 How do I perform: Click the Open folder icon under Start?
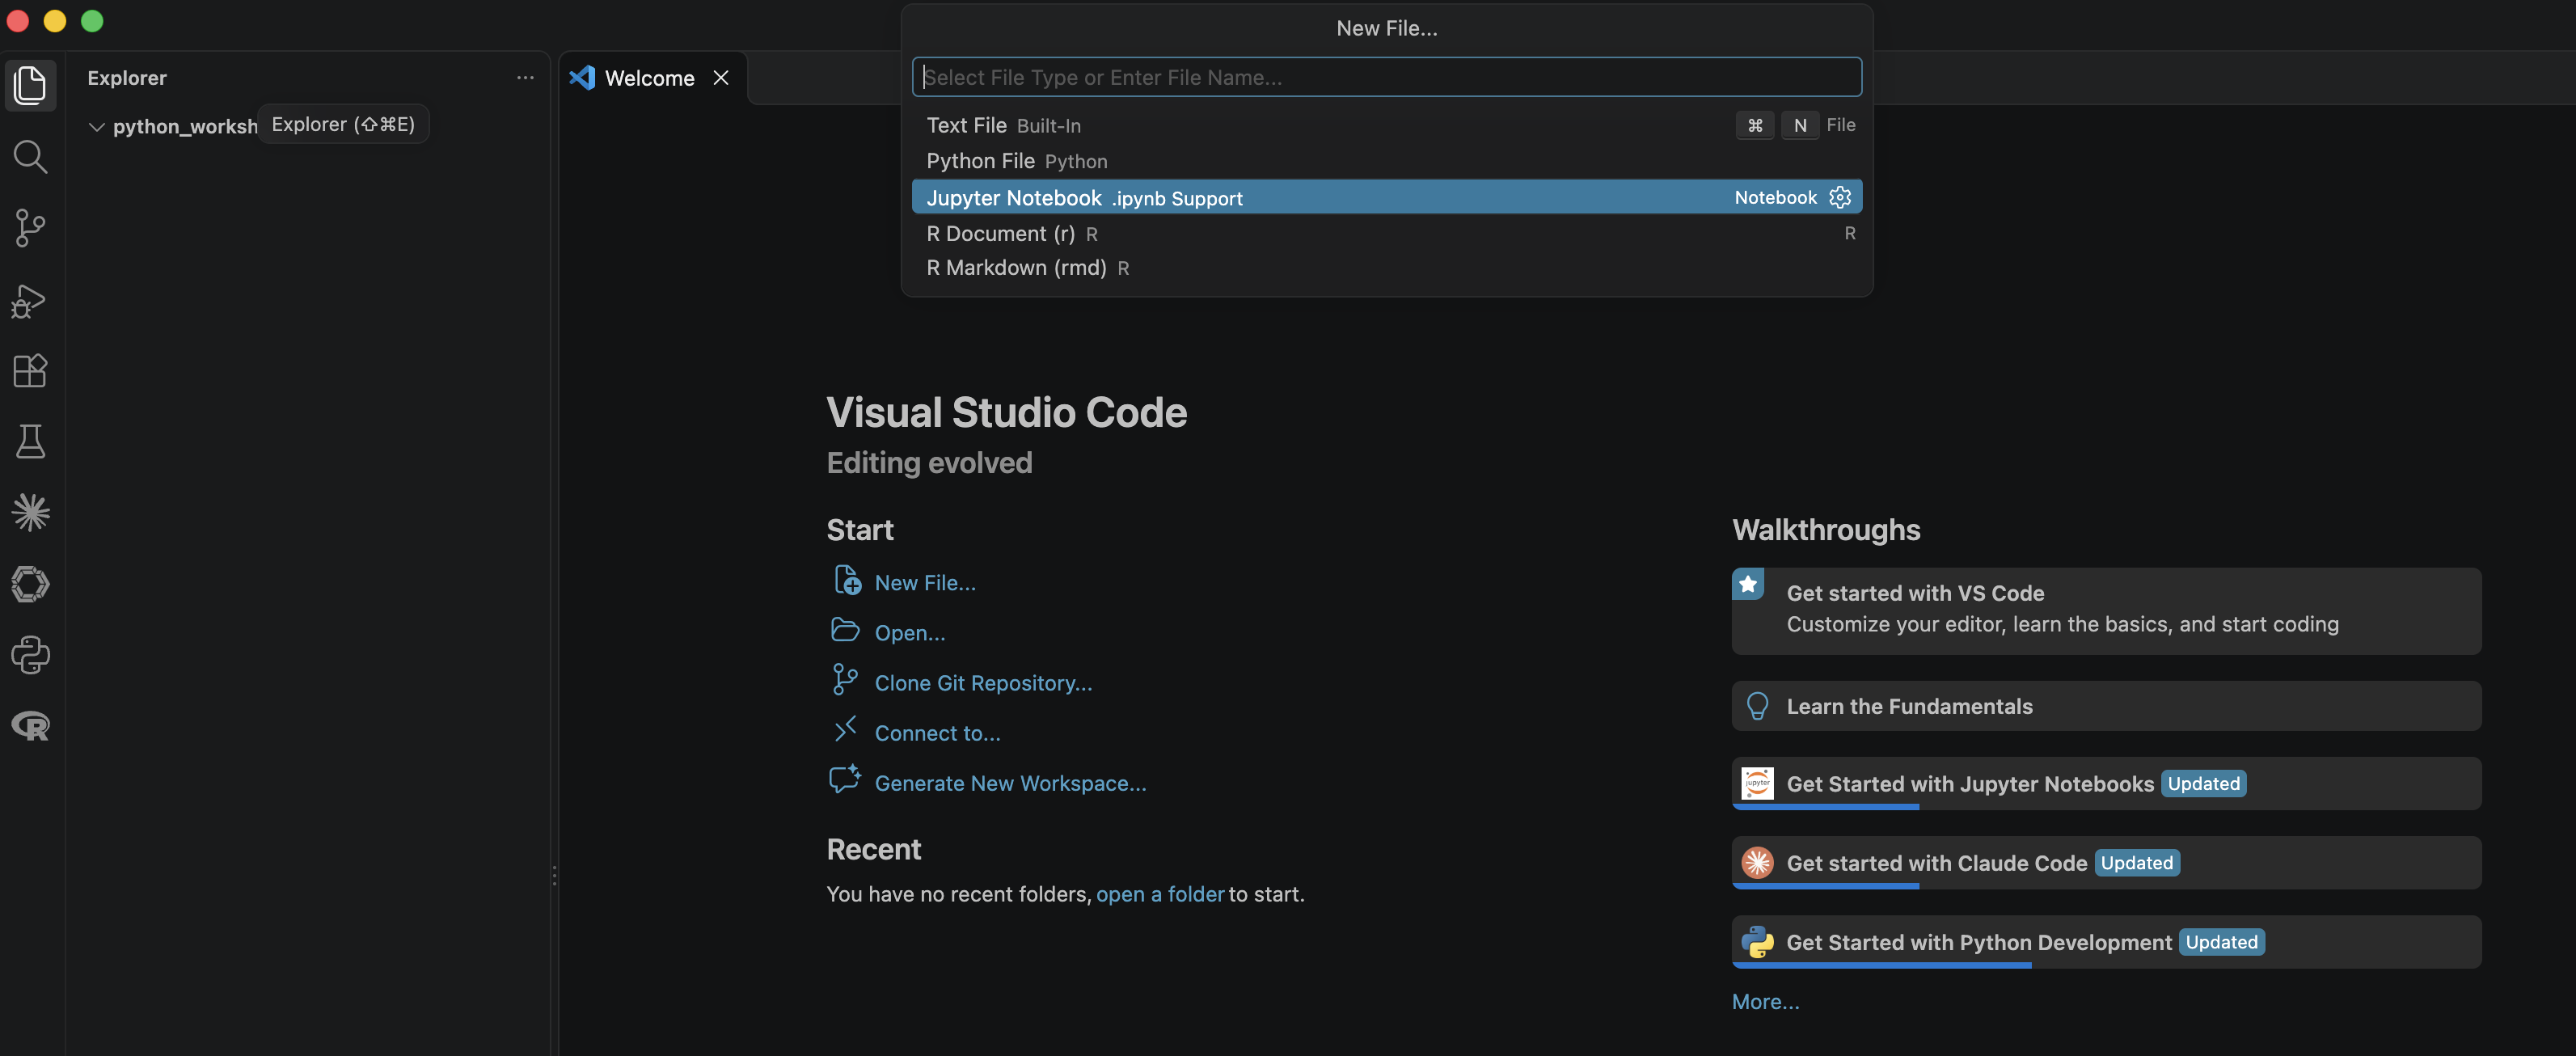[x=845, y=630]
